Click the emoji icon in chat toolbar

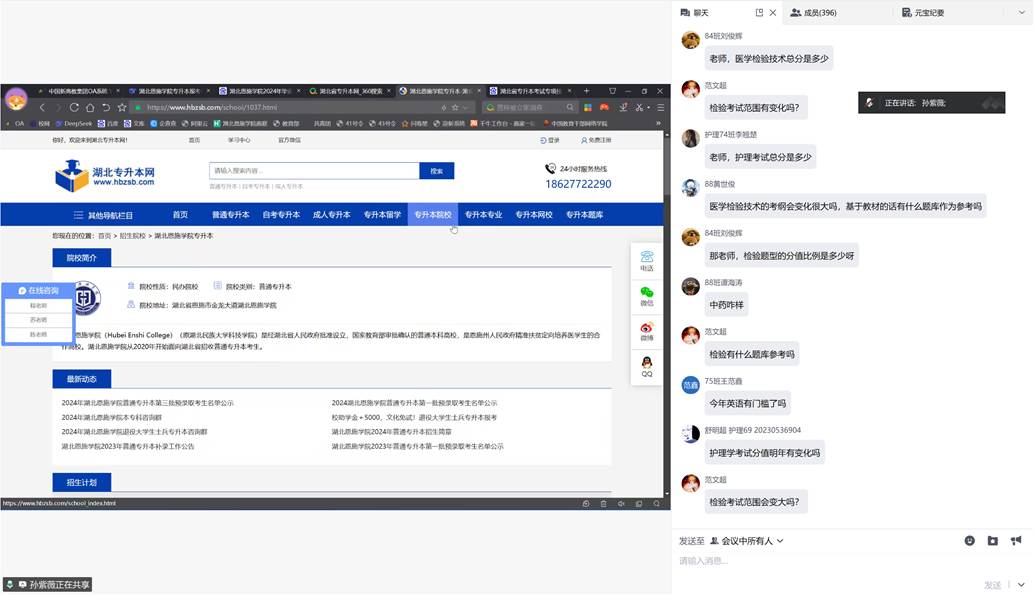click(x=969, y=541)
